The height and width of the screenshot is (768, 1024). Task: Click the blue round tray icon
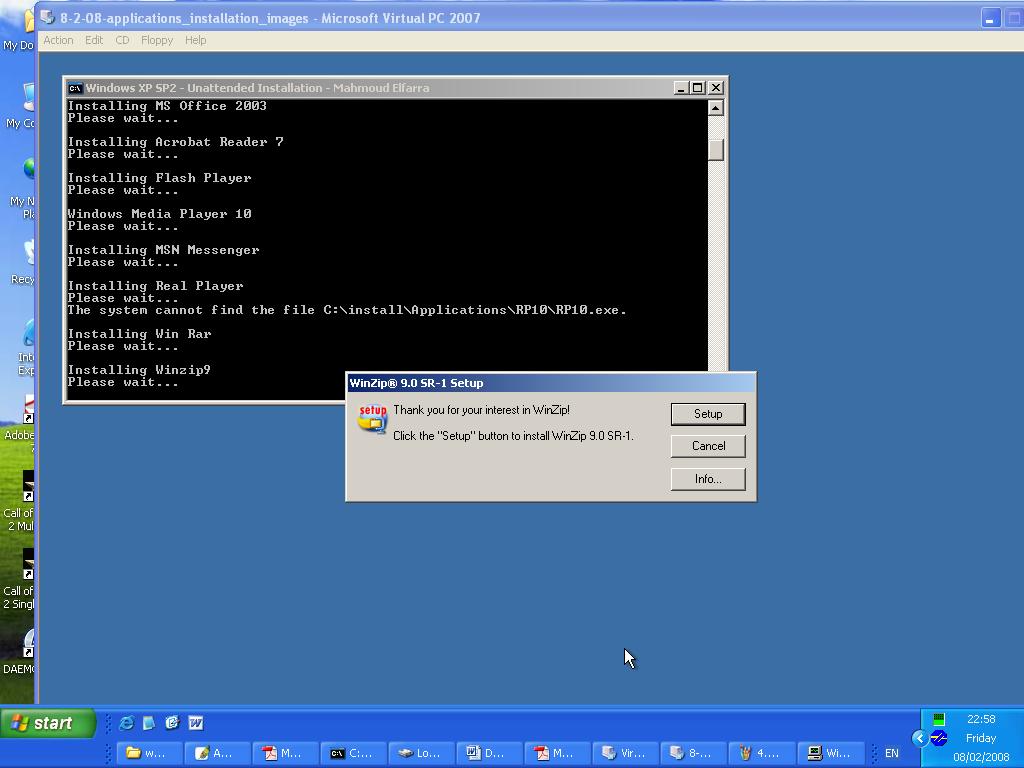(939, 738)
